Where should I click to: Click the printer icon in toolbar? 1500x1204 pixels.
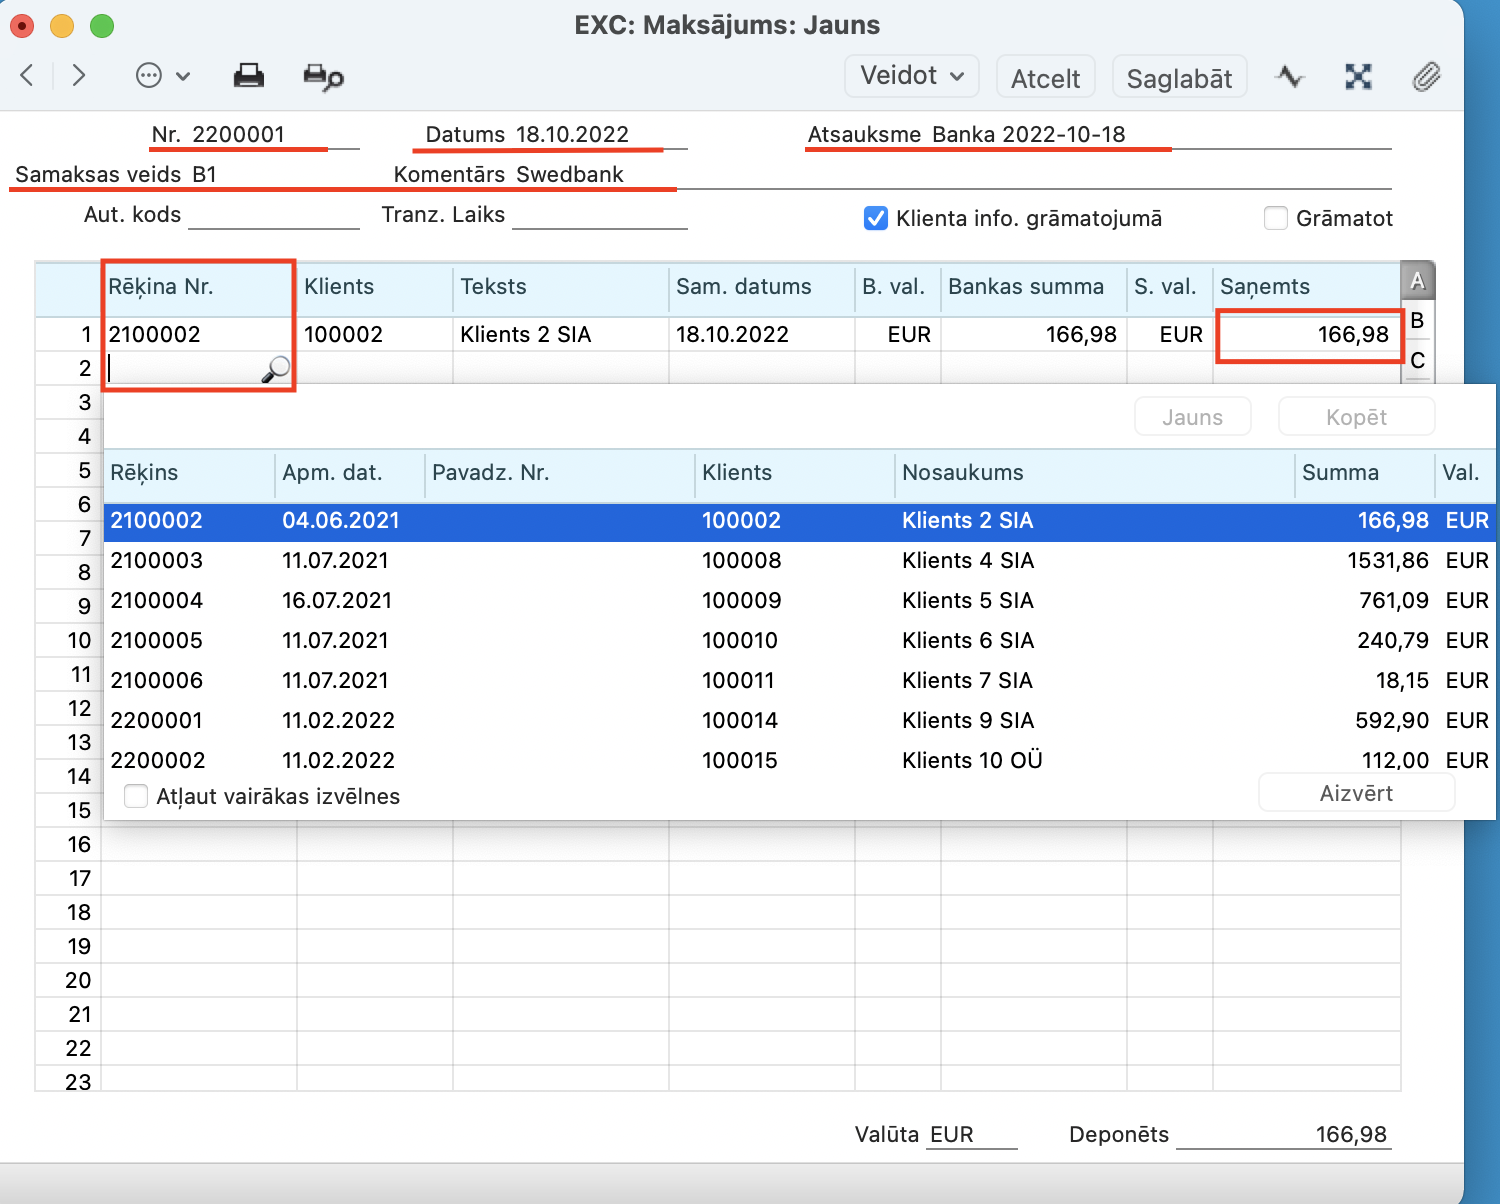coord(248,76)
